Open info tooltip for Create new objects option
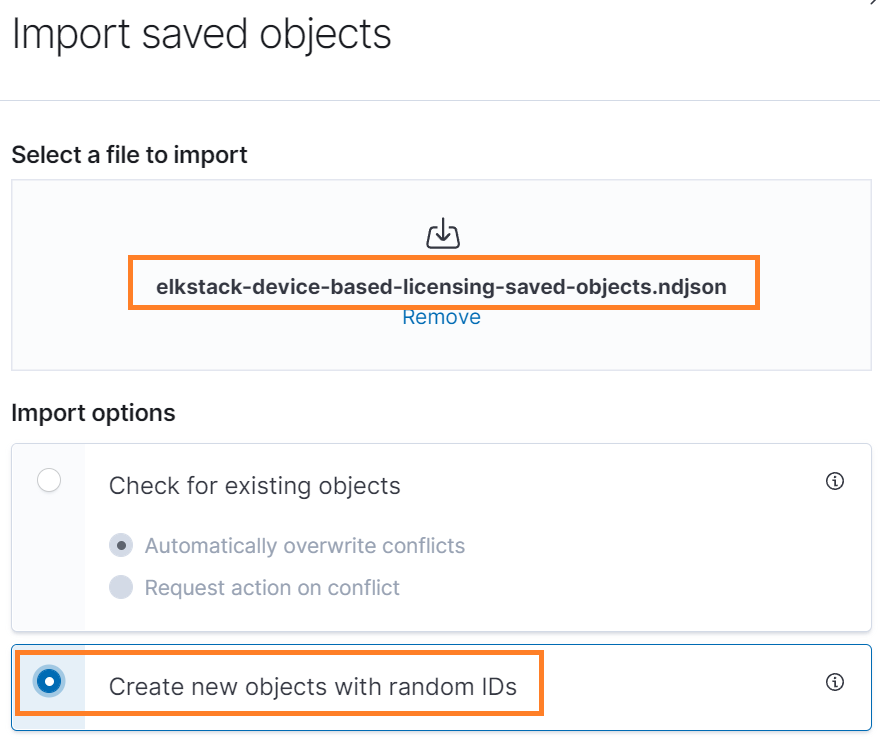The height and width of the screenshot is (739, 880). click(x=835, y=682)
